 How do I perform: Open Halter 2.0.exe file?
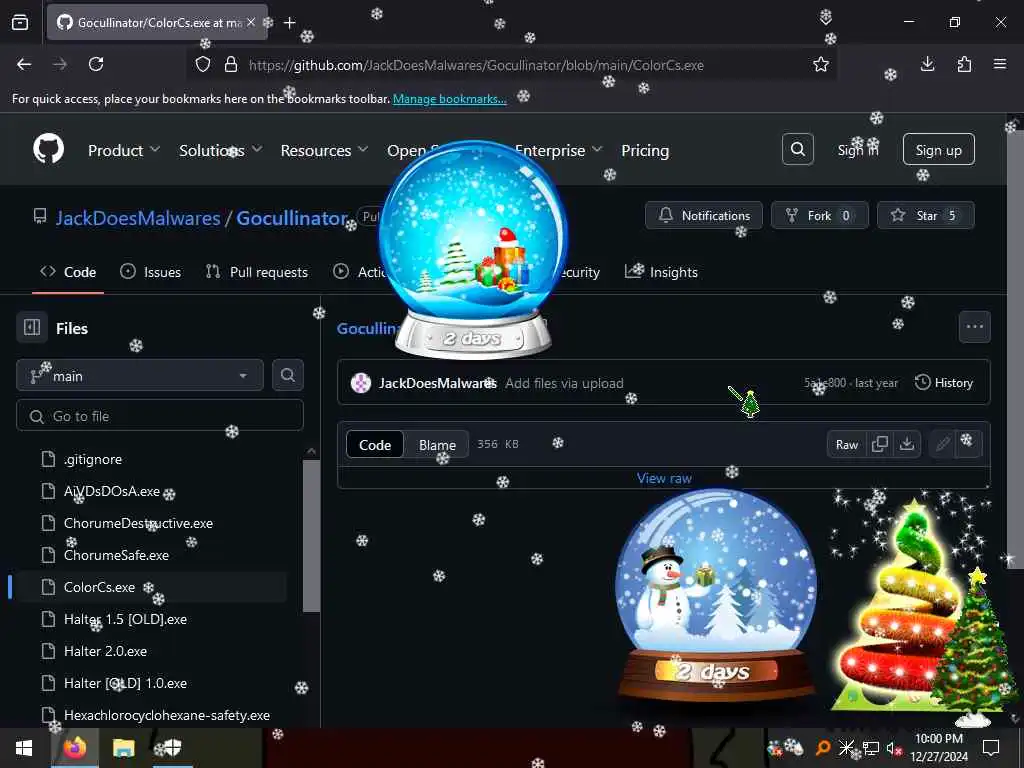(x=105, y=651)
